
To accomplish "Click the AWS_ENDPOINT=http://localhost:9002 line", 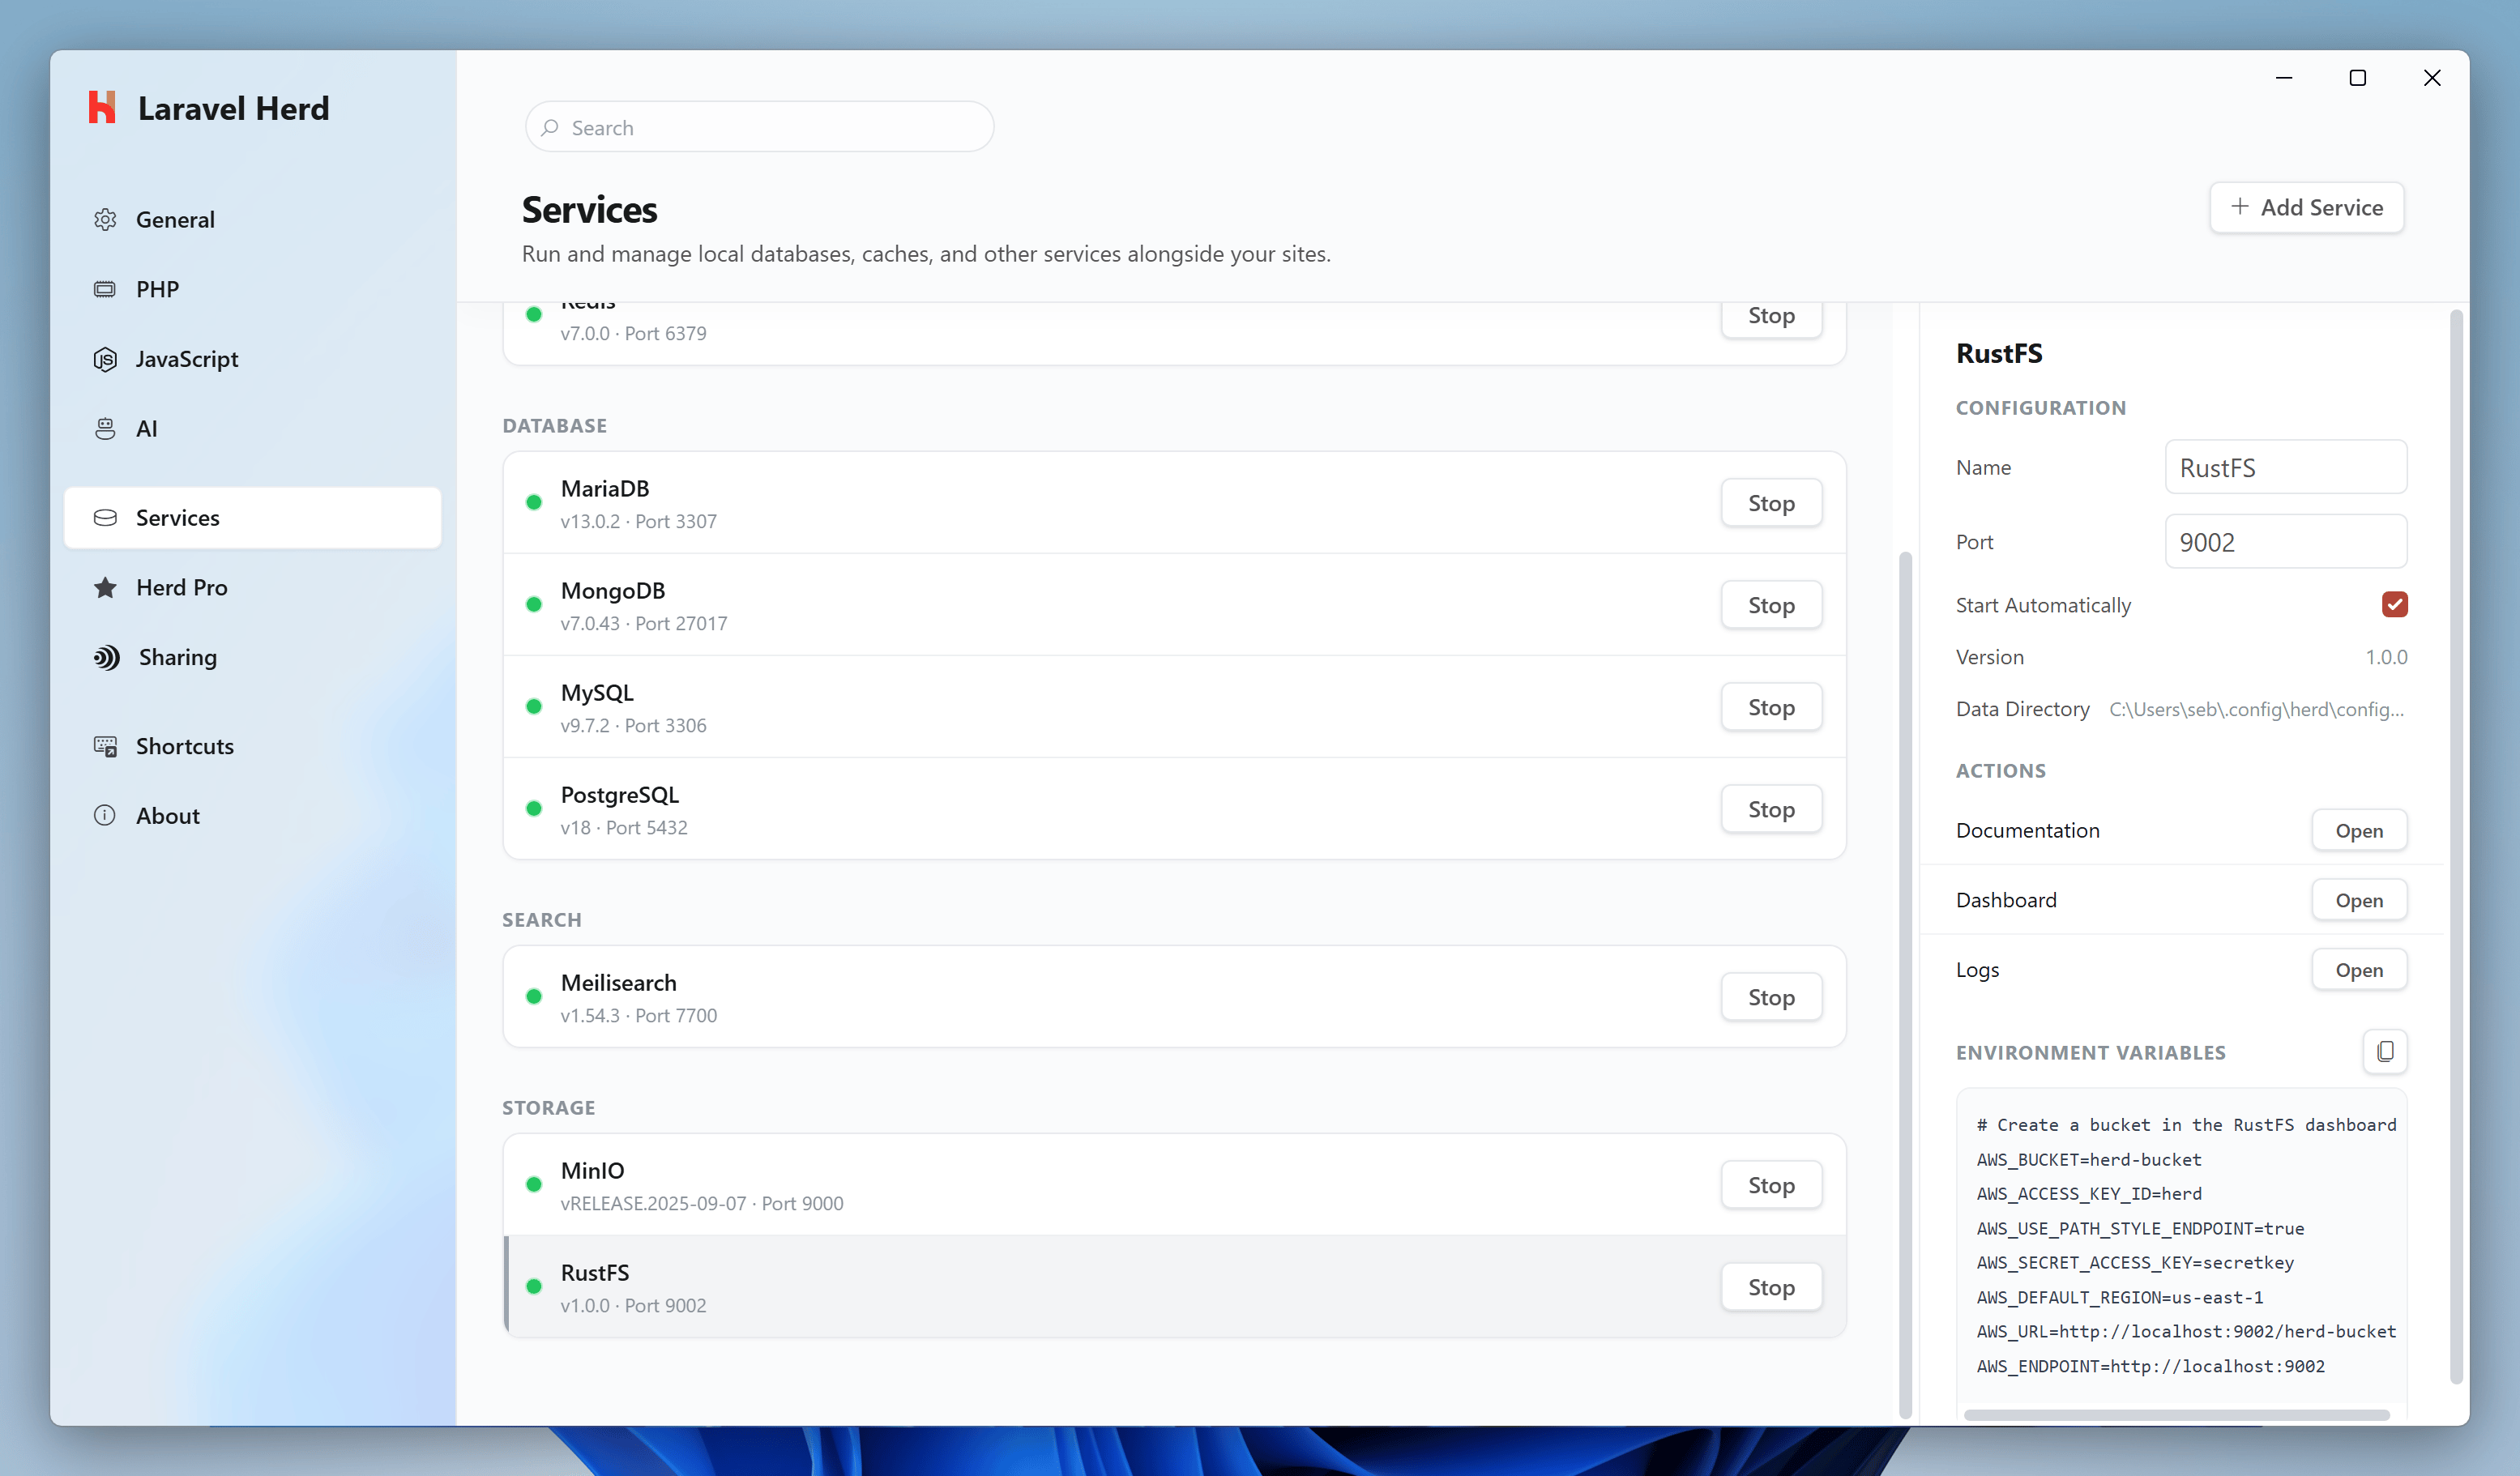I will [2151, 1366].
